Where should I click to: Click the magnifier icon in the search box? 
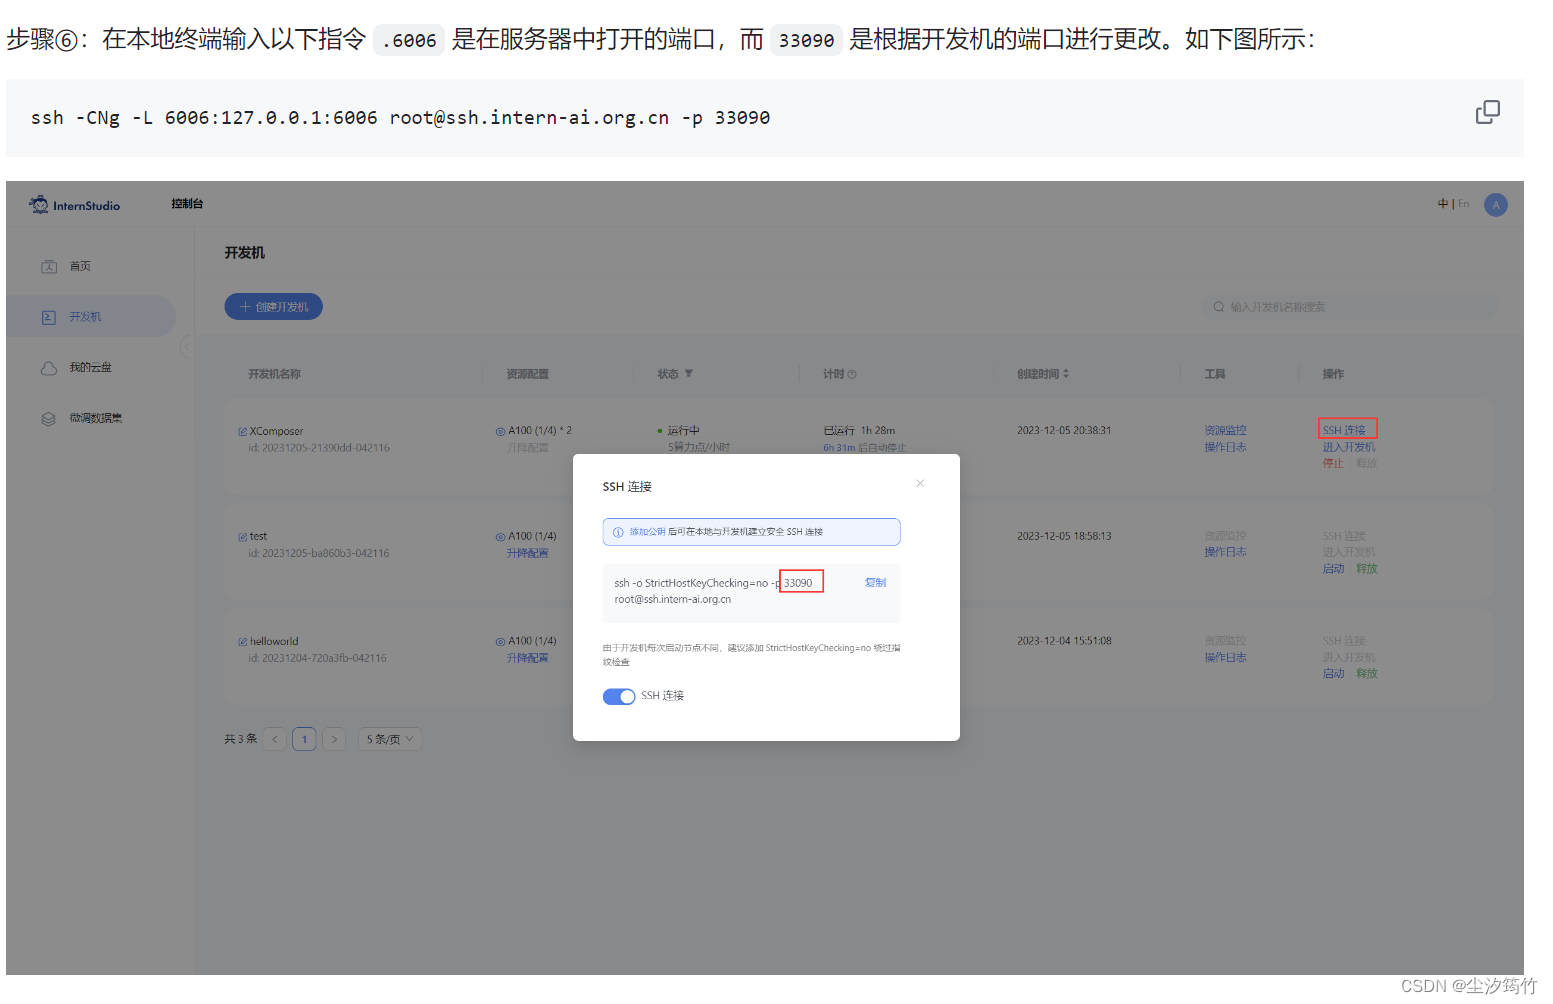1218,306
